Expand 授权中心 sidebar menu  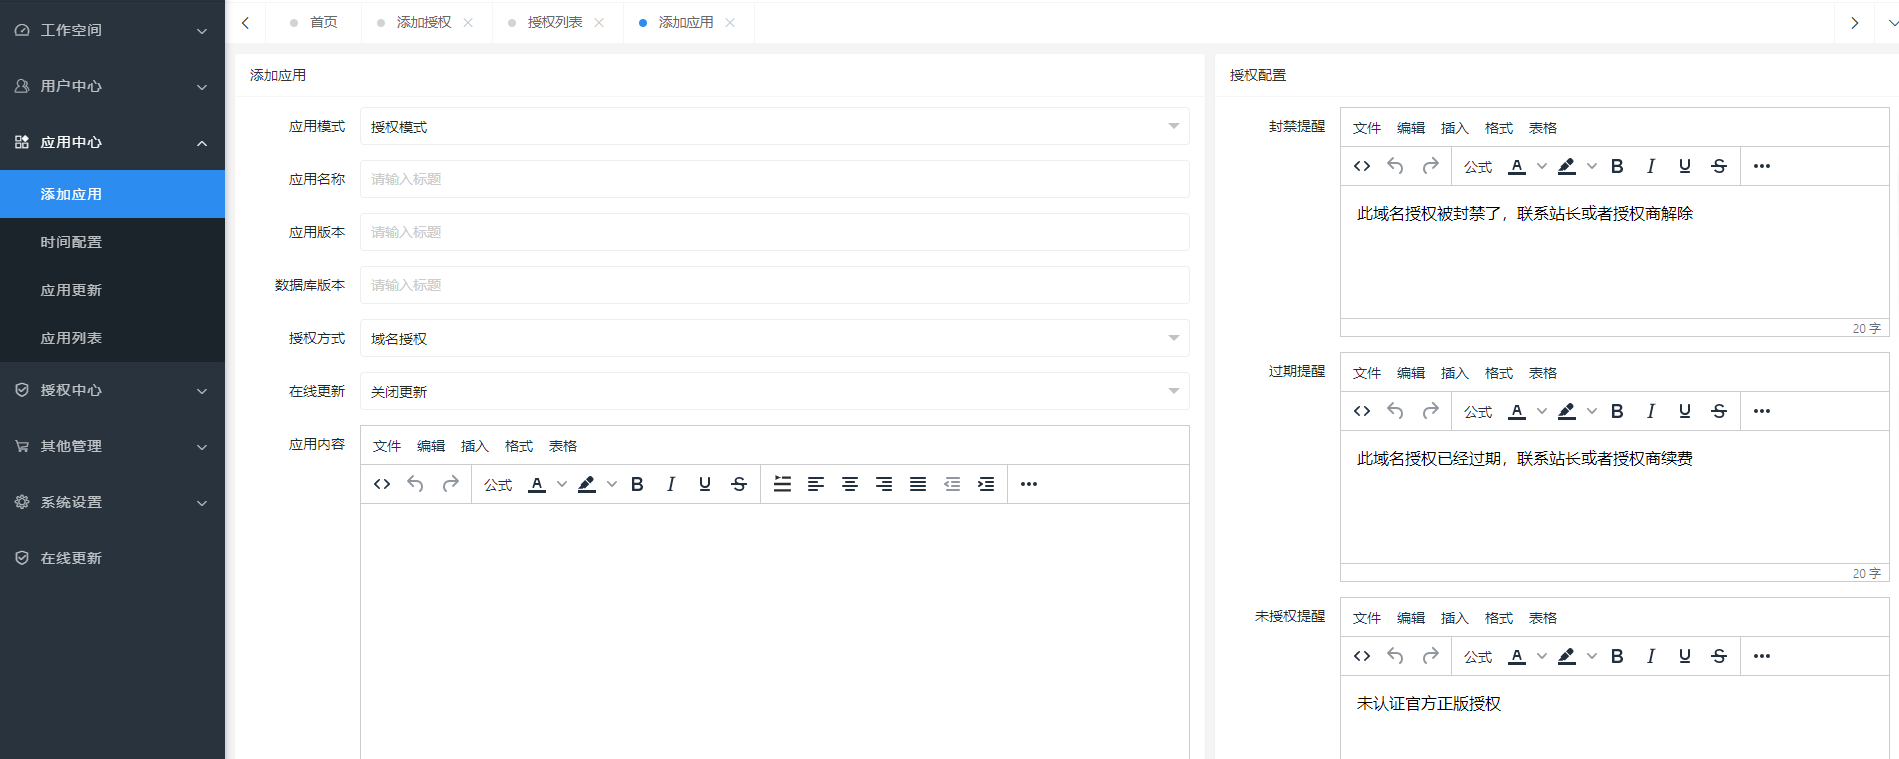(x=112, y=390)
